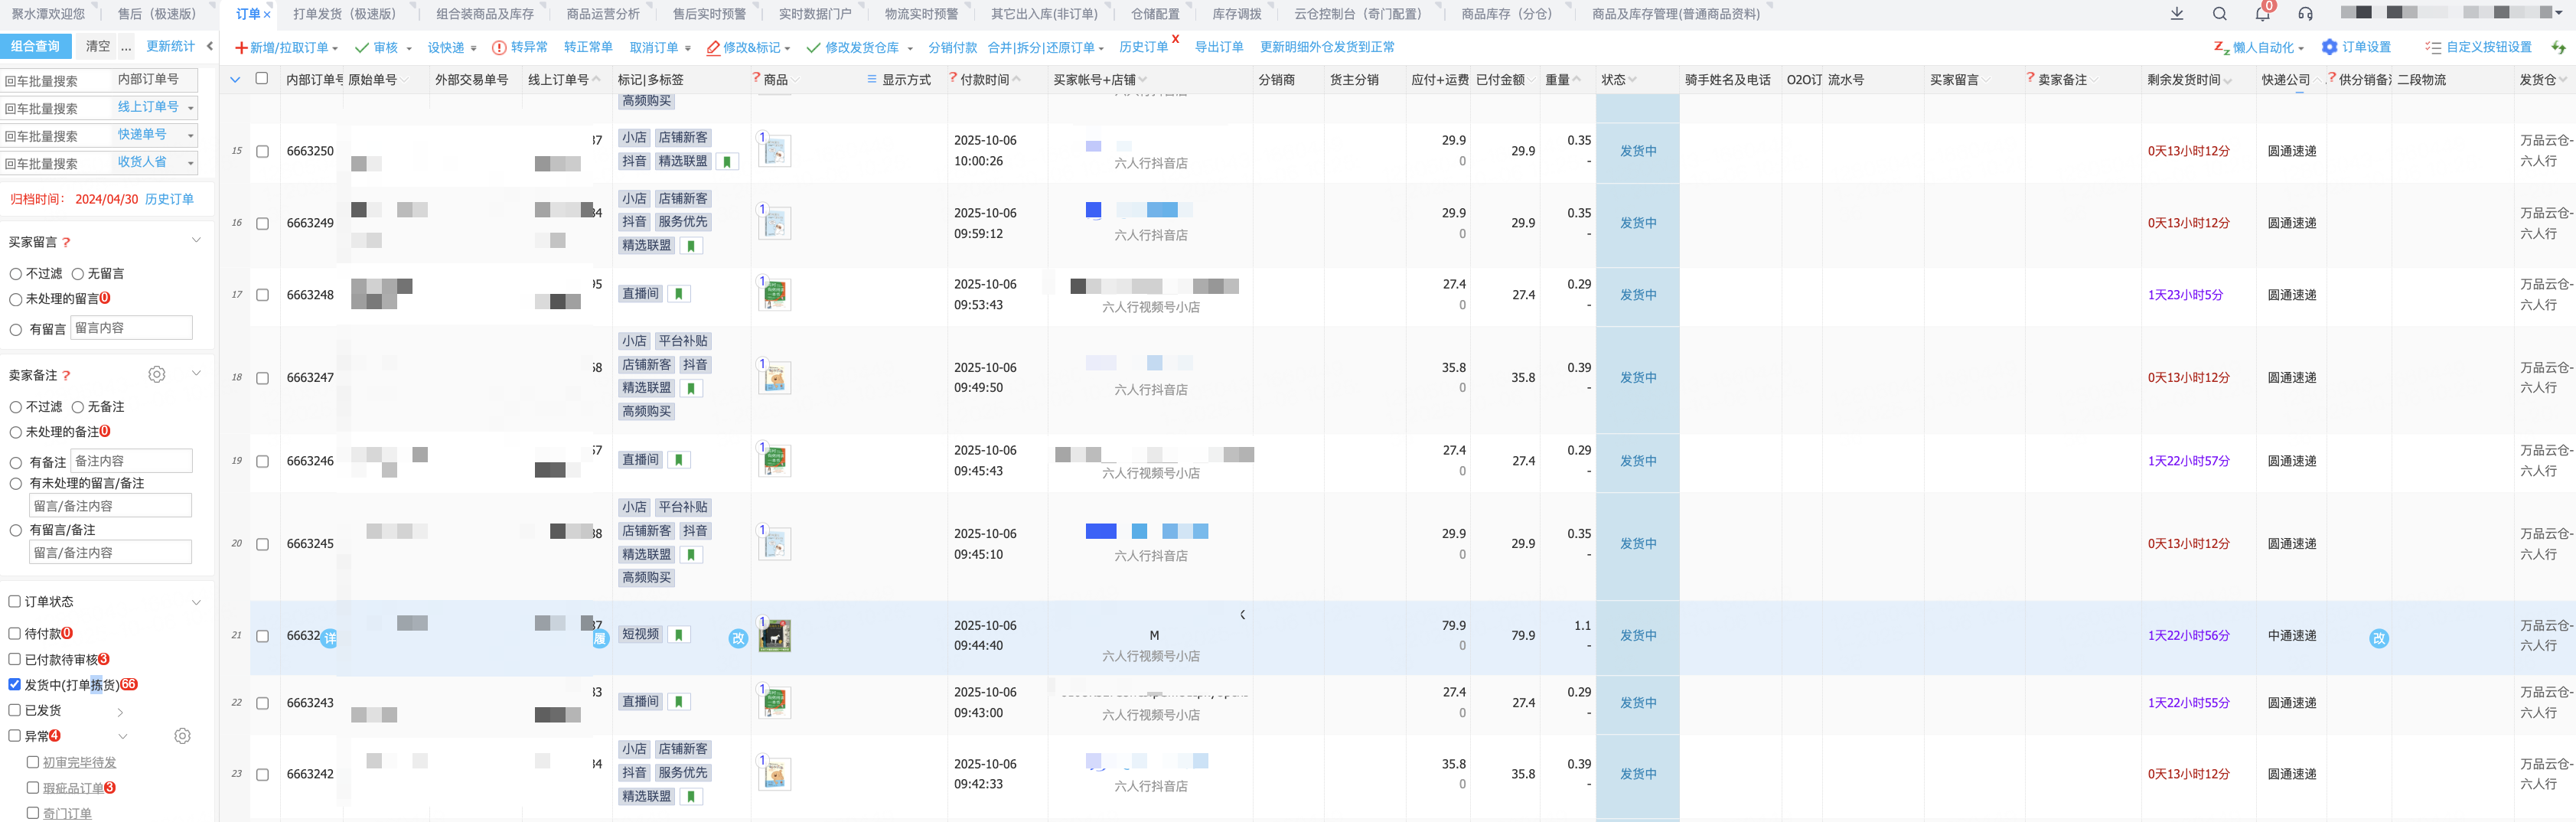This screenshot has width=2576, height=822.
Task: Click the download arrow icon in top bar
Action: pyautogui.click(x=2176, y=14)
